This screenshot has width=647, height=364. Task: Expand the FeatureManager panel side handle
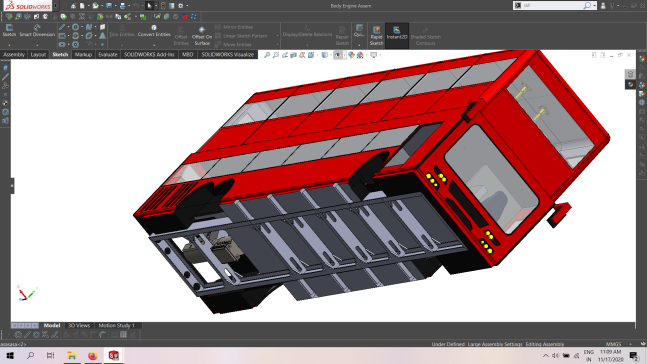click(12, 186)
